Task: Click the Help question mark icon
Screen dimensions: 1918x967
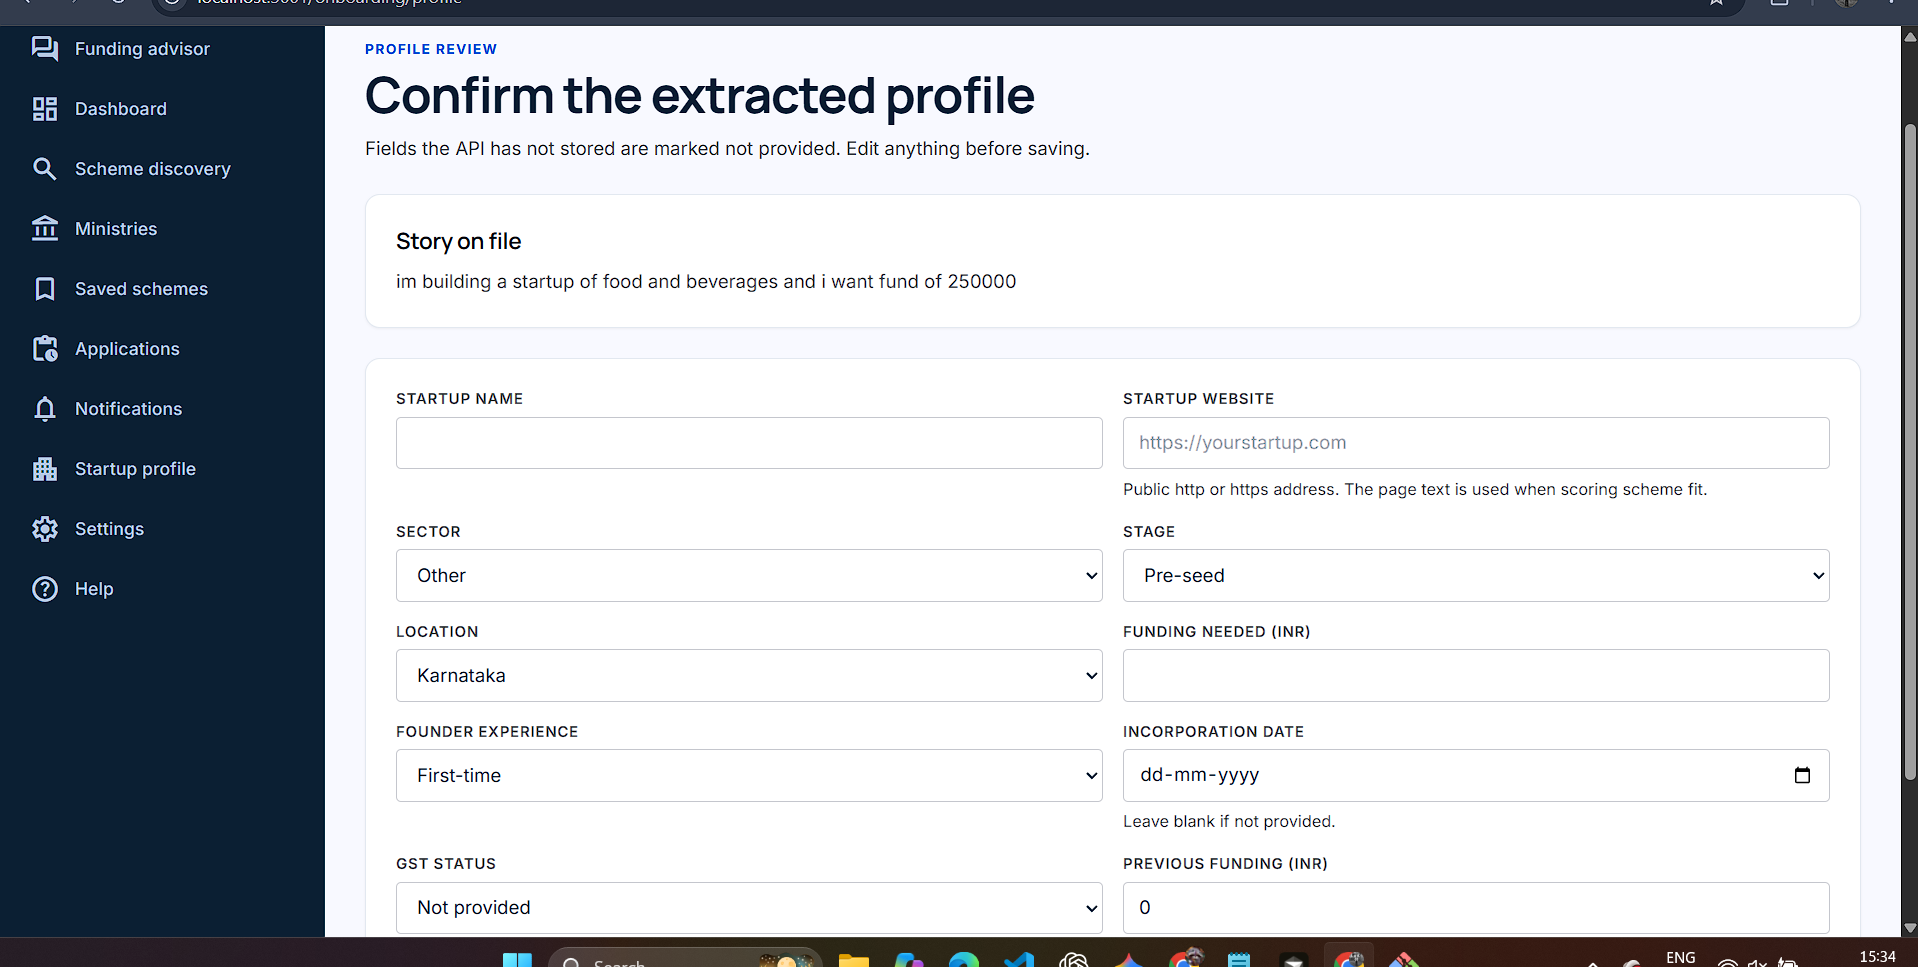Action: [x=45, y=589]
